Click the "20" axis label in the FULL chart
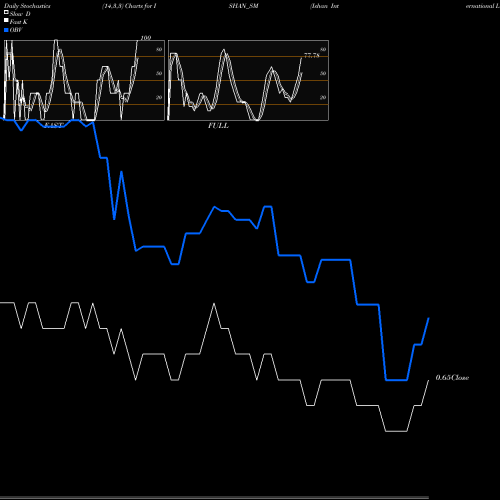Image resolution: width=500 pixels, height=500 pixels. pos(323,97)
